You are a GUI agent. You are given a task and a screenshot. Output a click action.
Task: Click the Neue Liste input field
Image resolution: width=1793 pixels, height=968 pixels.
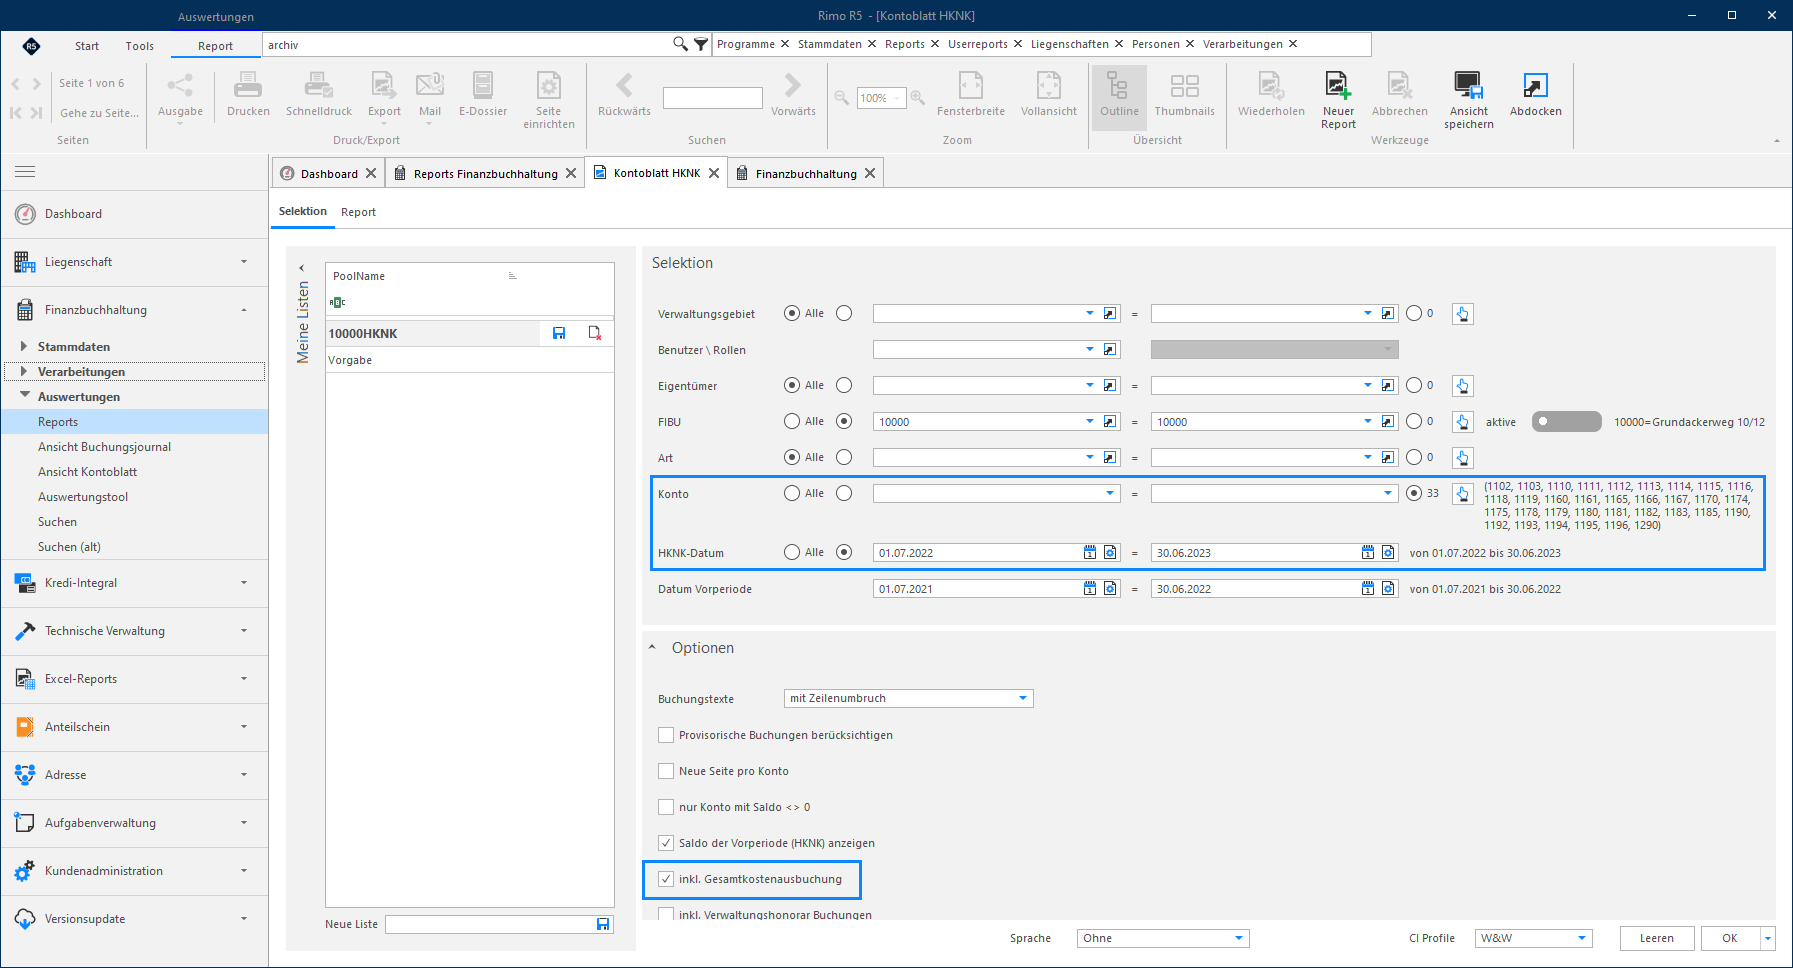(x=490, y=924)
